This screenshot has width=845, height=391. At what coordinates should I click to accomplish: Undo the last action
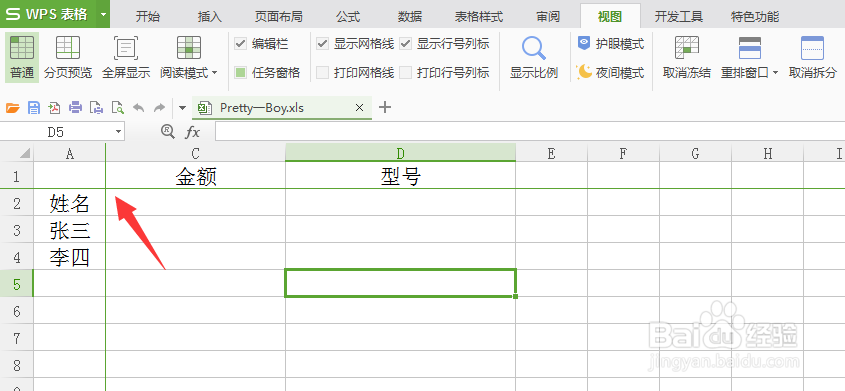(138, 108)
